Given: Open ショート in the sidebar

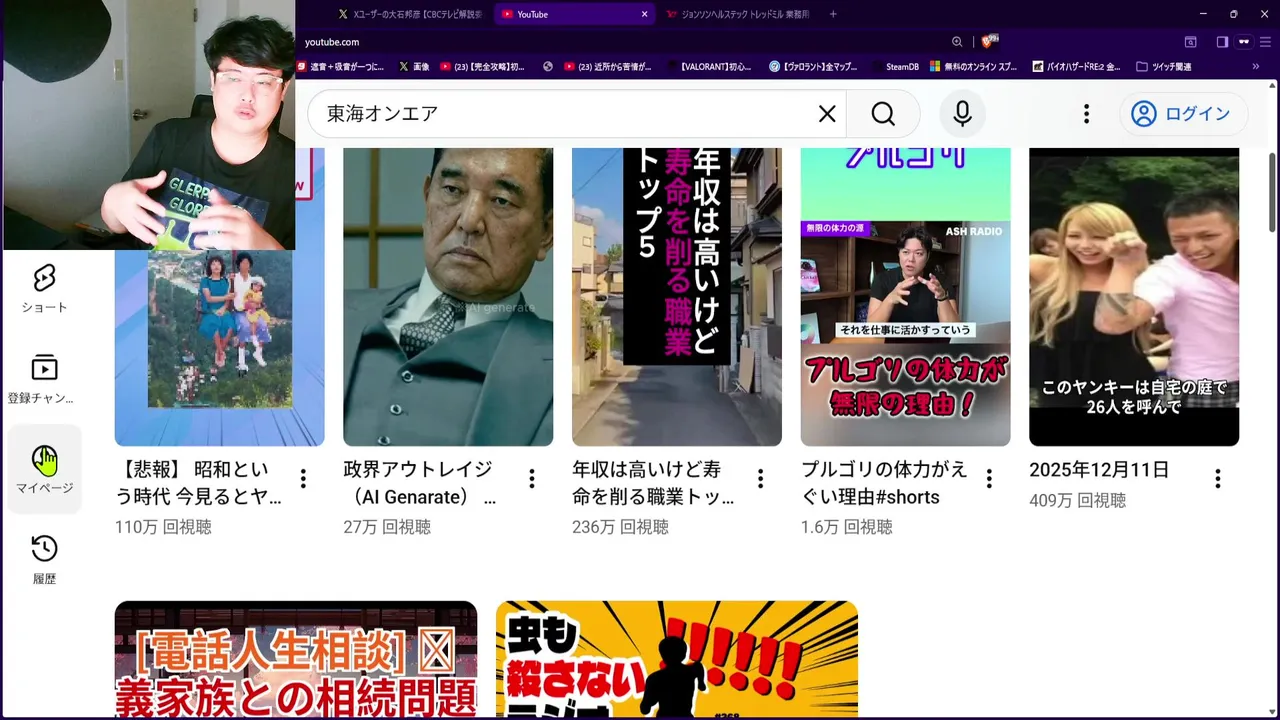Looking at the screenshot, I should pyautogui.click(x=44, y=288).
